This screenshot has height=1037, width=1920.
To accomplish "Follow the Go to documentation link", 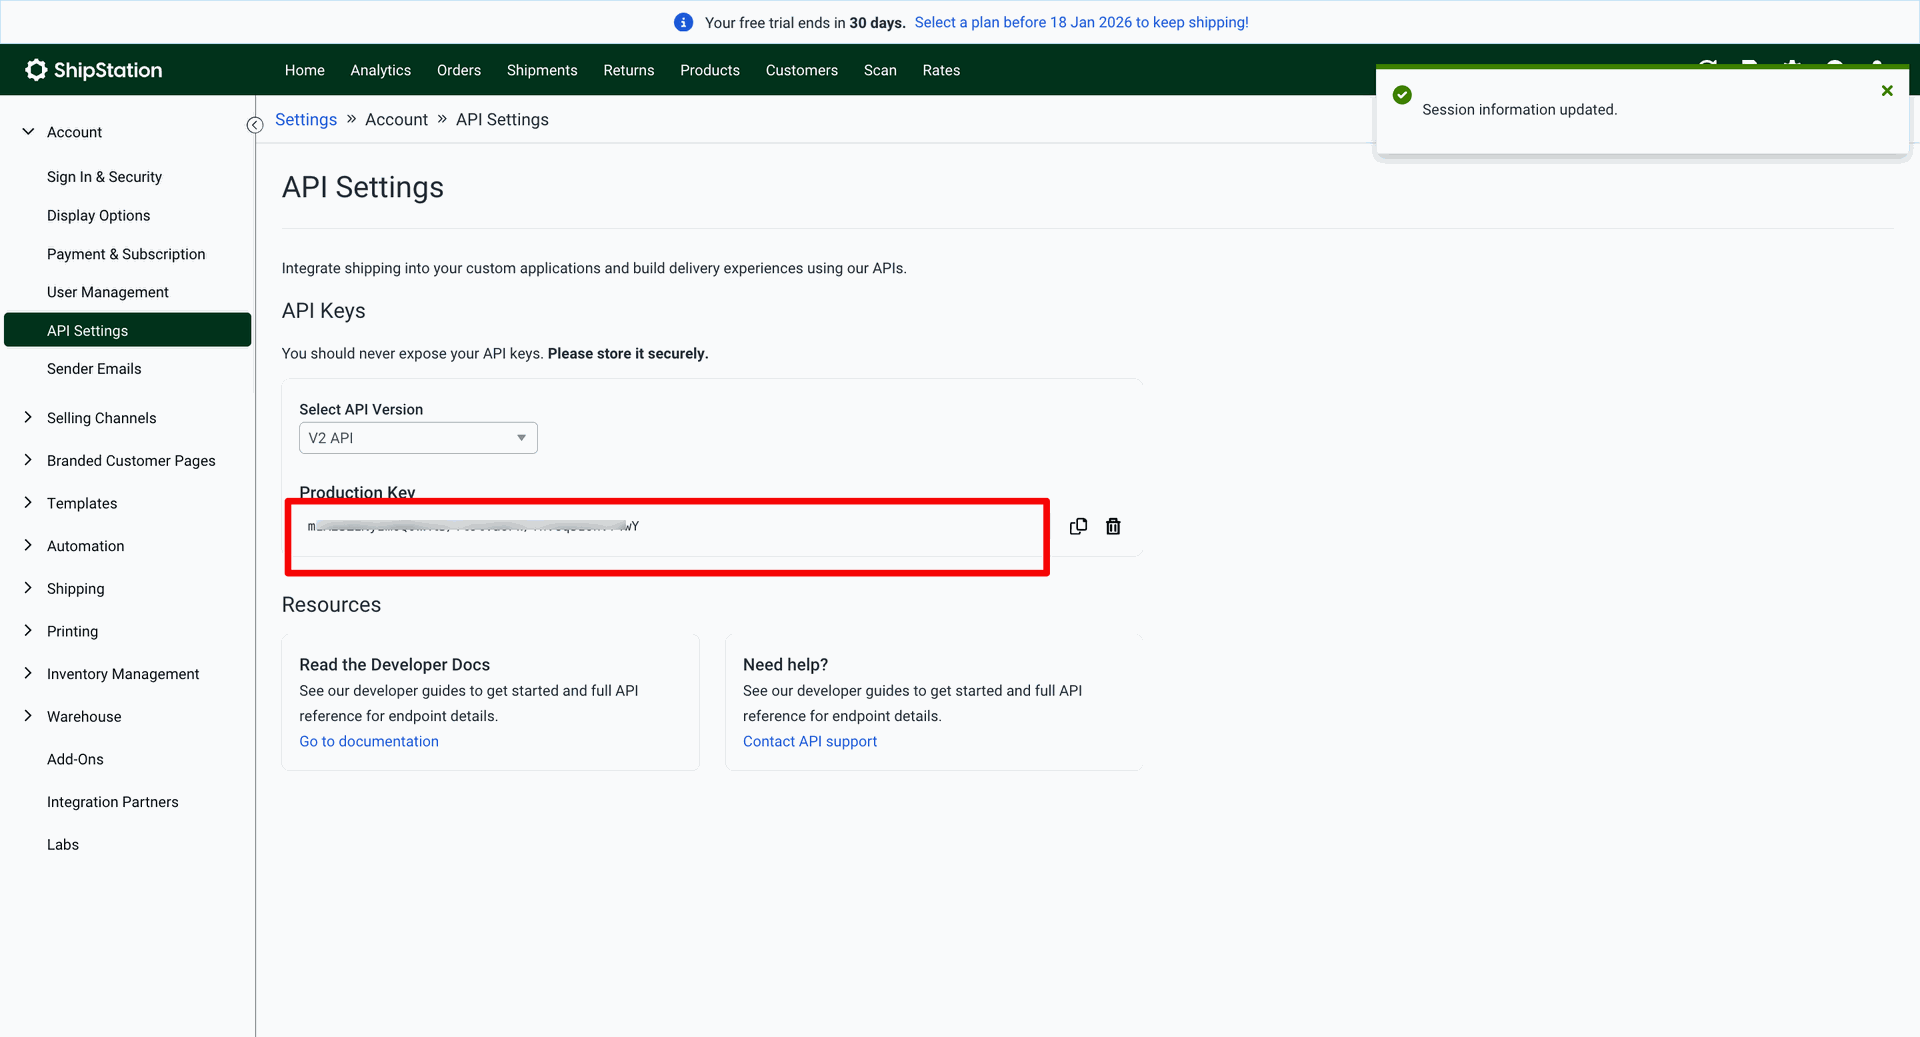I will point(368,741).
